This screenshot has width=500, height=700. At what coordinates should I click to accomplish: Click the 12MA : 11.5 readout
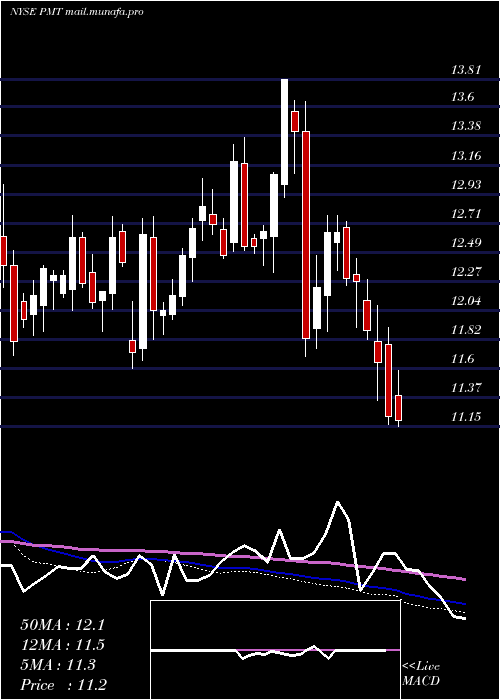pyautogui.click(x=62, y=645)
